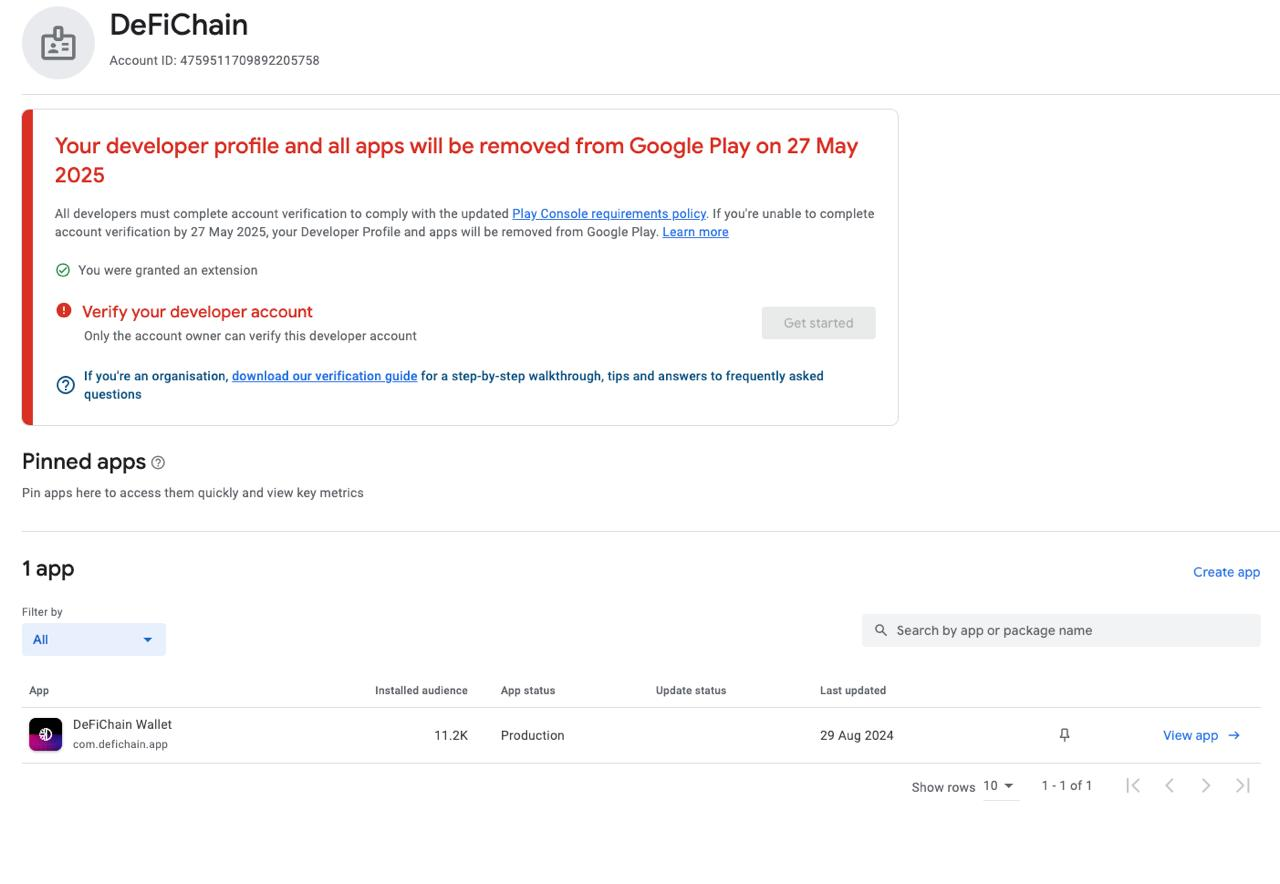Click the developer account badge icon

(58, 43)
